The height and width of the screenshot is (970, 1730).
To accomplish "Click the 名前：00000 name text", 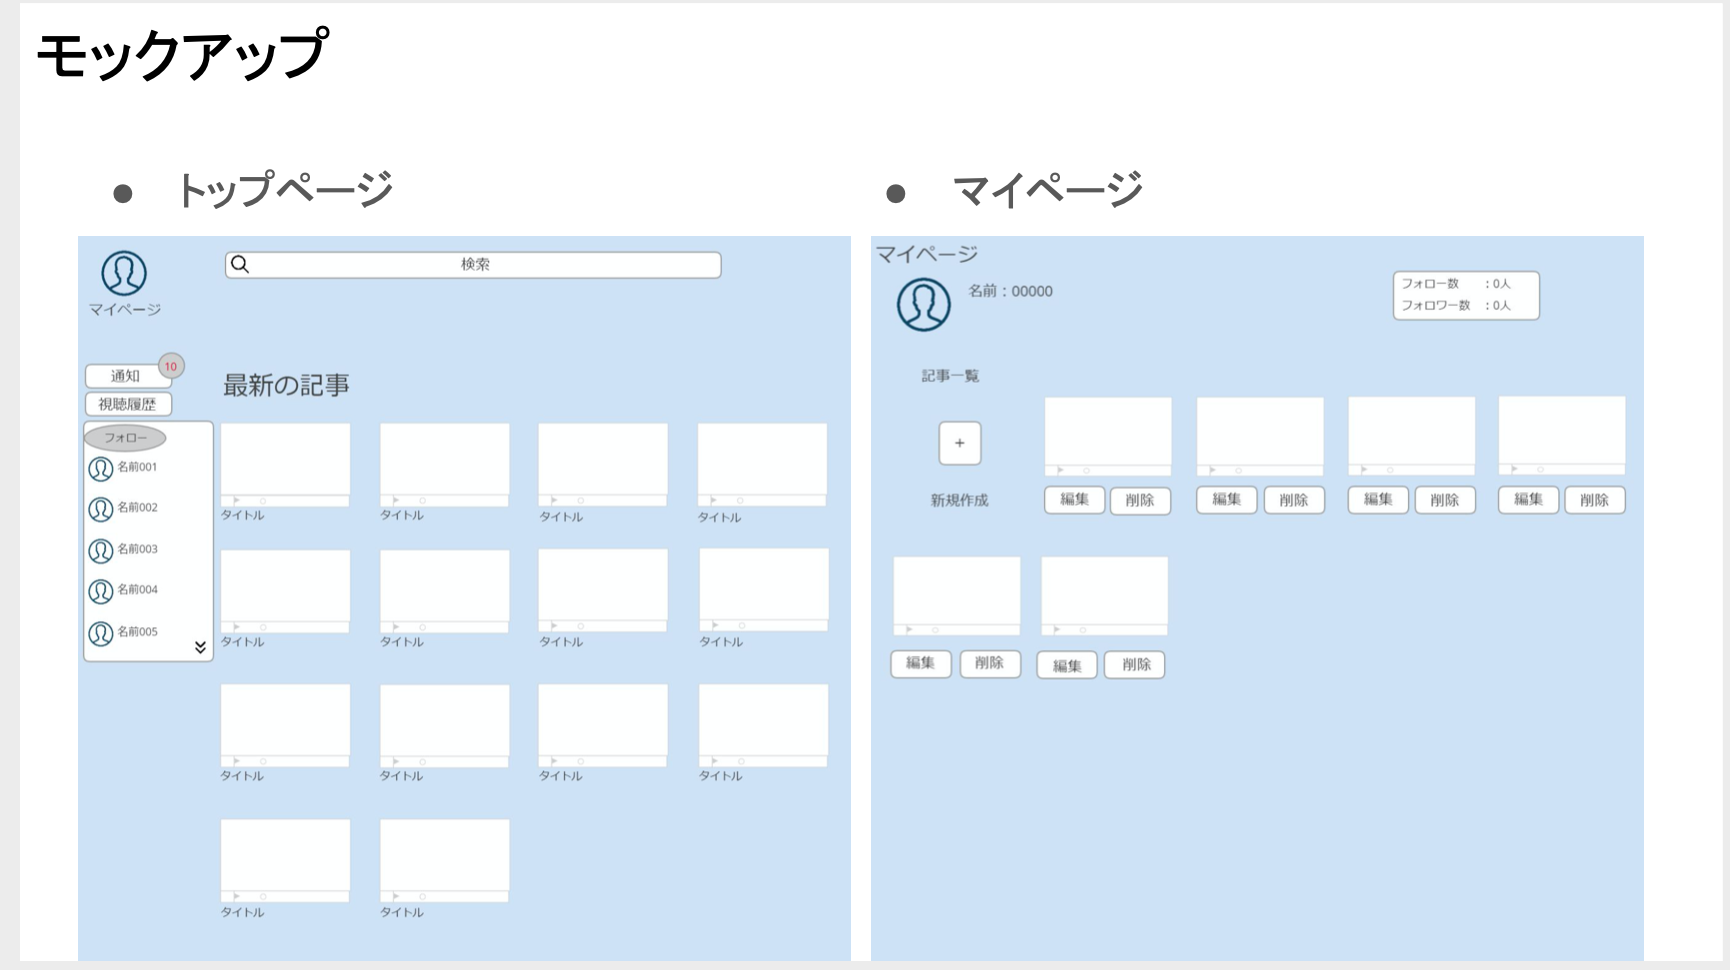I will coord(1010,291).
